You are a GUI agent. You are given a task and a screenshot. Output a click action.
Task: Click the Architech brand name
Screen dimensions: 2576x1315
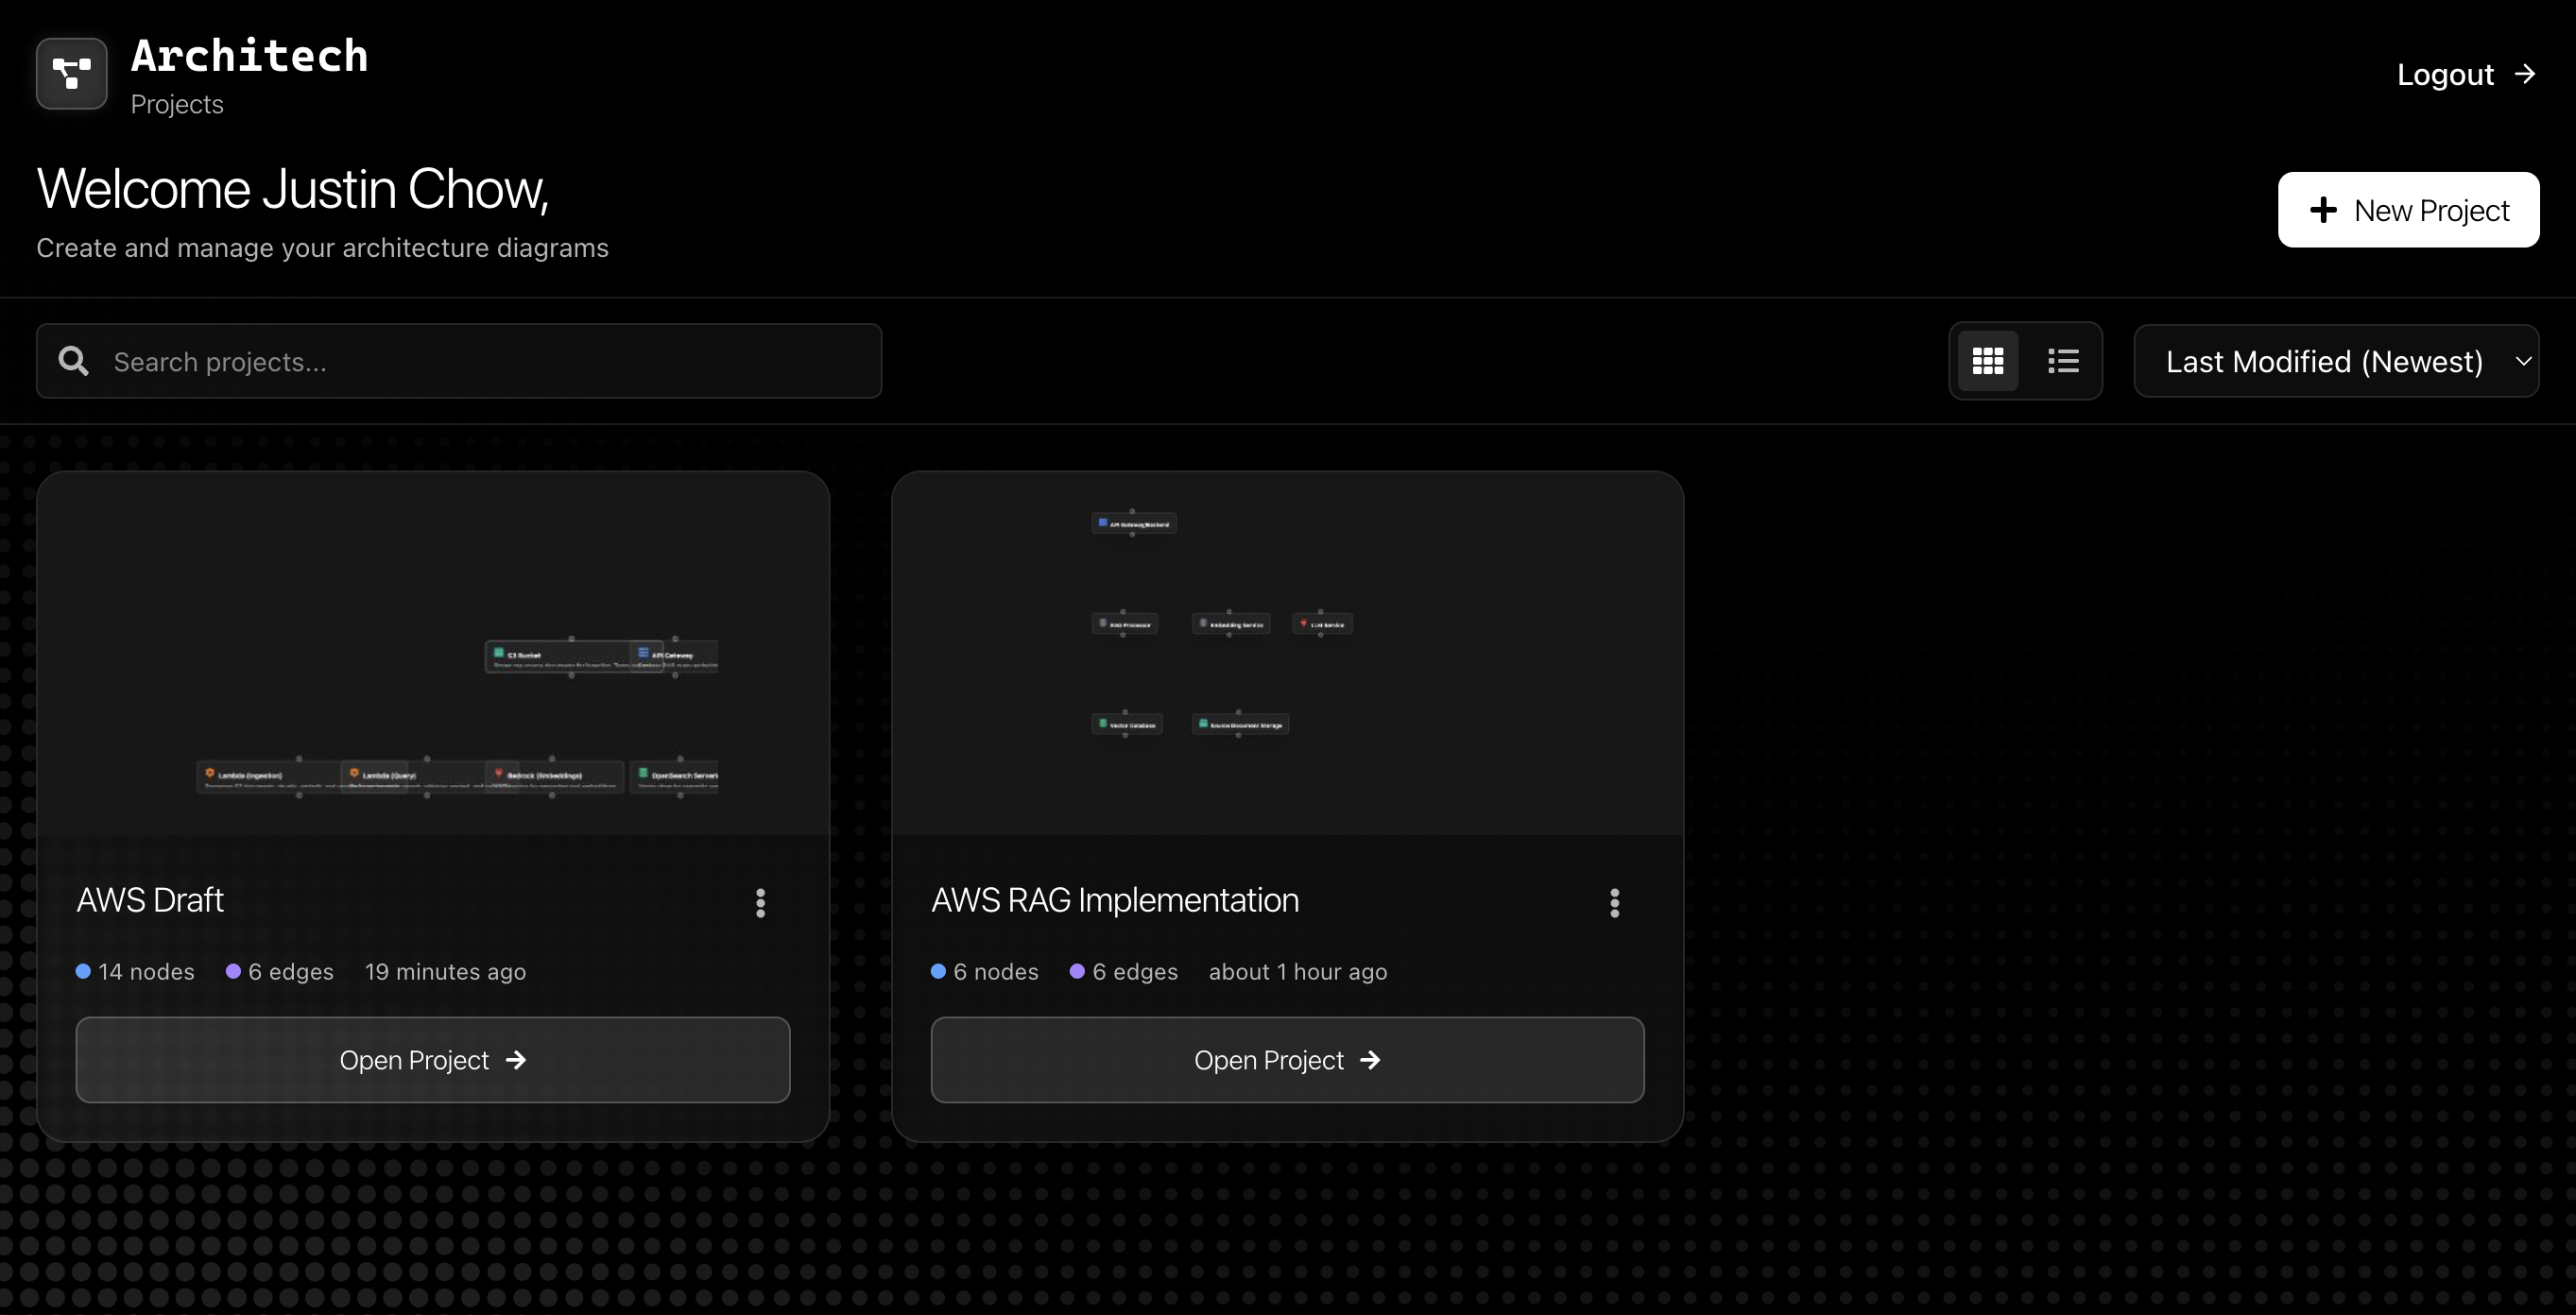click(x=249, y=56)
